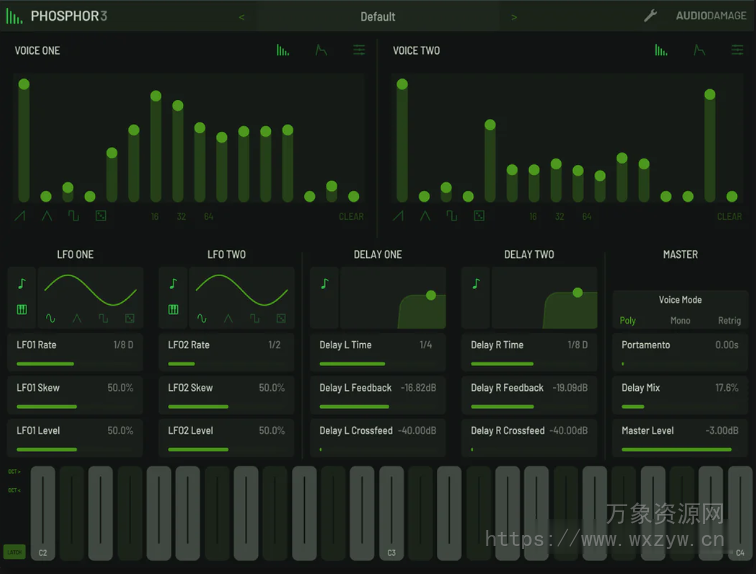Shift keyboard octave down with OCT <
Image resolution: width=756 pixels, height=574 pixels.
14,491
